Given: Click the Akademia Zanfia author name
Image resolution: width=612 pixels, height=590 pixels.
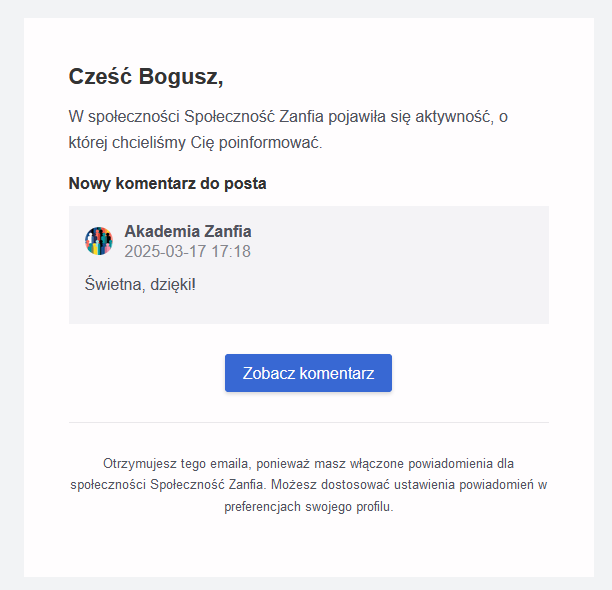Looking at the screenshot, I should pyautogui.click(x=188, y=232).
